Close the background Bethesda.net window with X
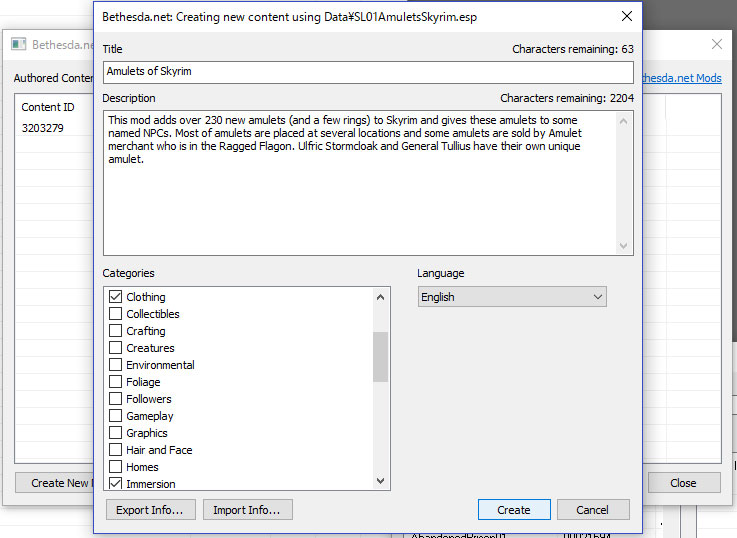 click(717, 44)
